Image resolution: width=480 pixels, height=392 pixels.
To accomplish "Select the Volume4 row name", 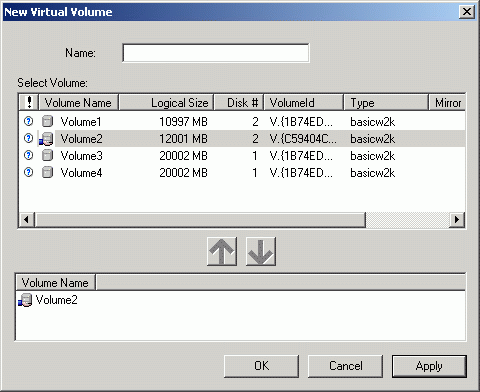I will (81, 173).
